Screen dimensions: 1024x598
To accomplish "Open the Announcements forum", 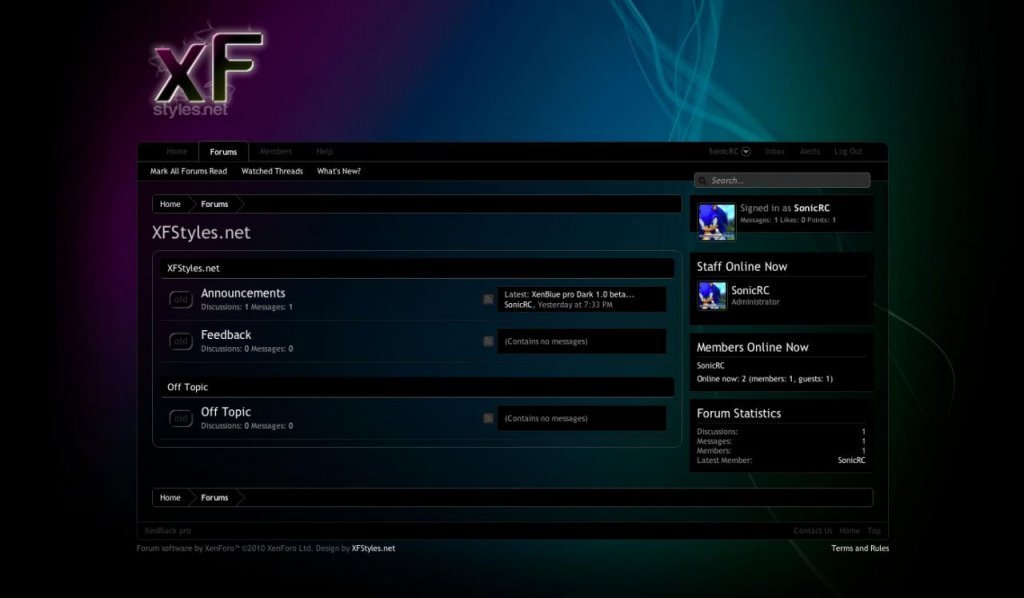I will click(243, 293).
